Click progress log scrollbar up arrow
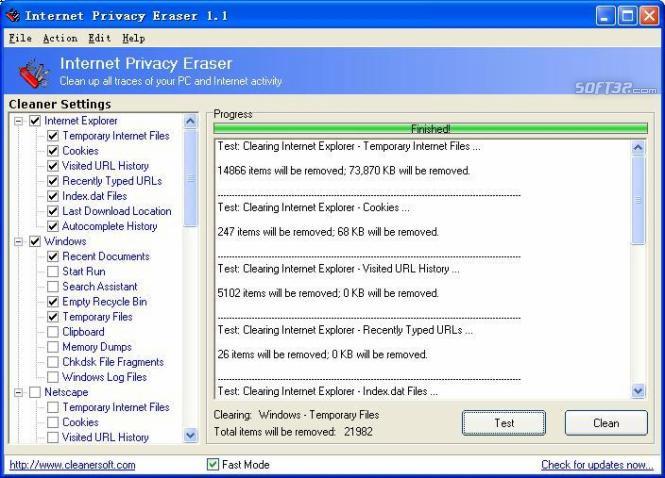The height and width of the screenshot is (478, 665). tap(638, 148)
